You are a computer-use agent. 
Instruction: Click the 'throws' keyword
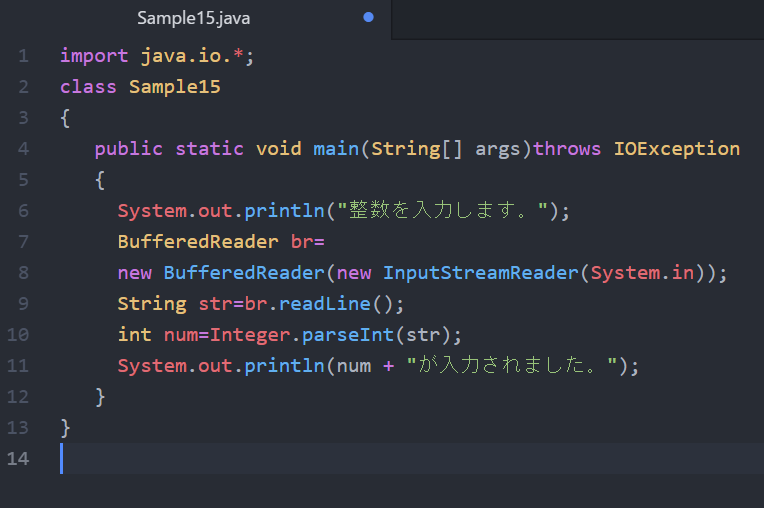[x=567, y=149]
